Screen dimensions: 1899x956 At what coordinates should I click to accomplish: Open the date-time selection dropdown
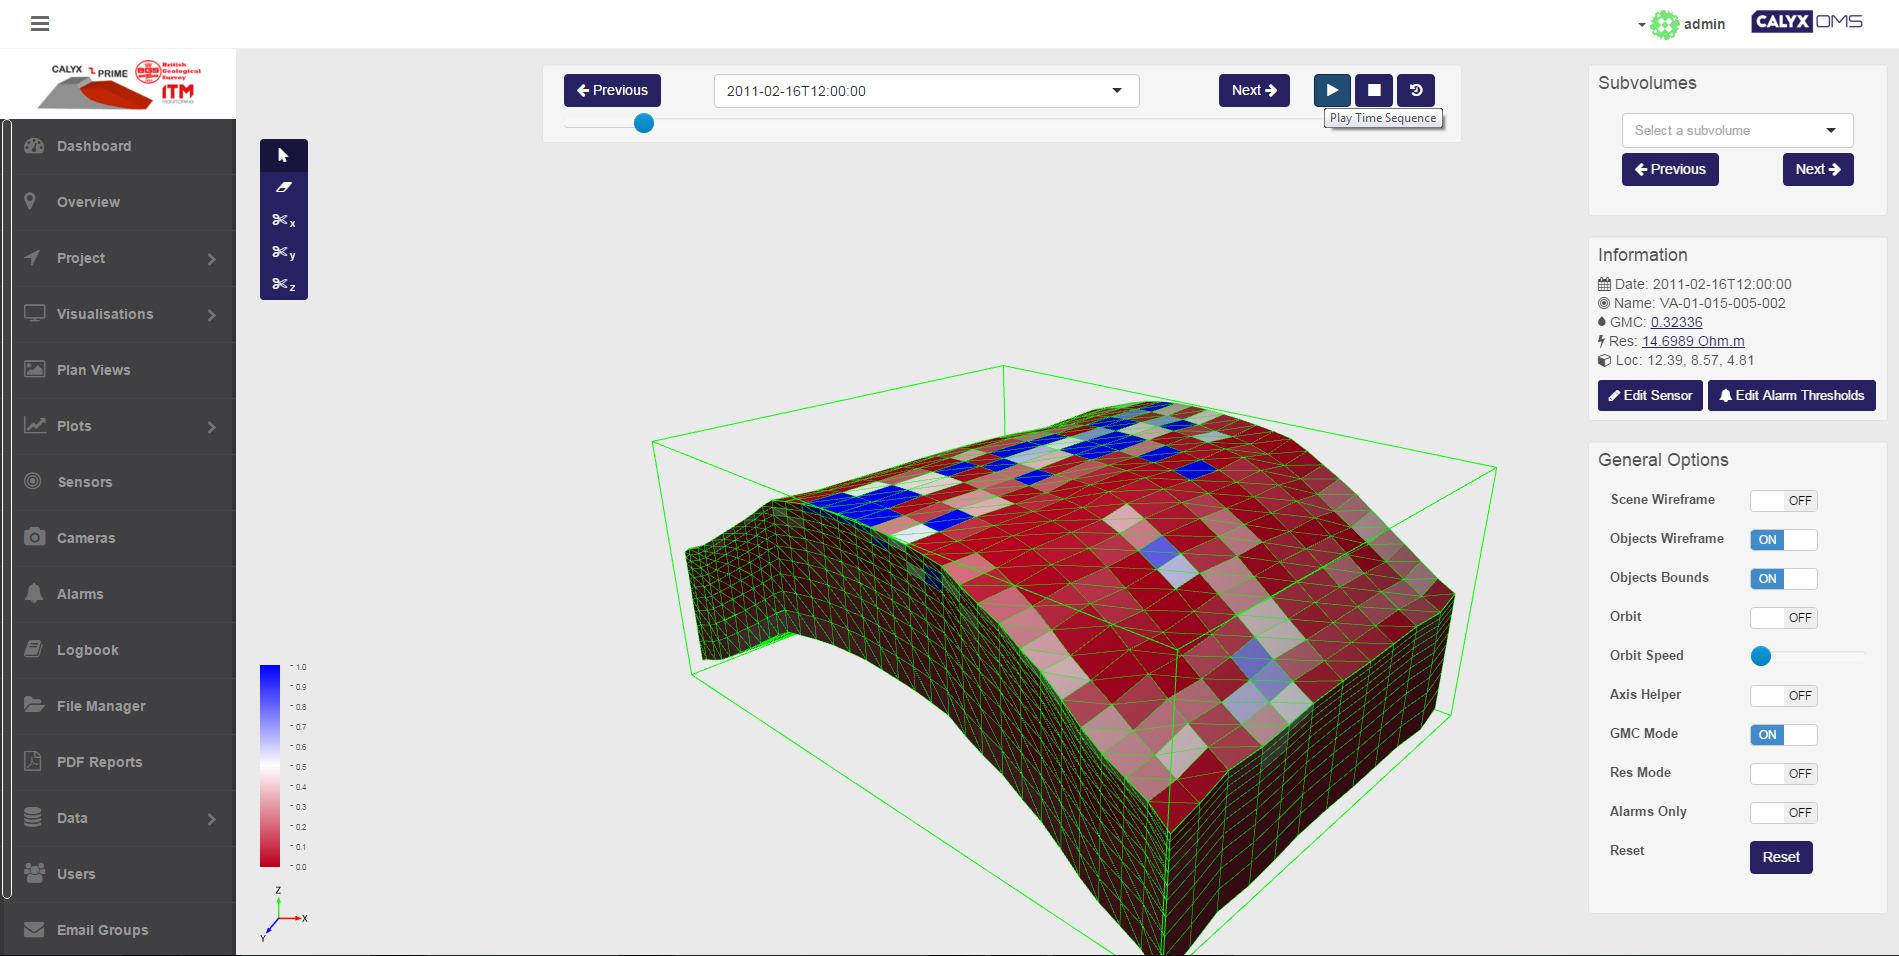click(926, 91)
